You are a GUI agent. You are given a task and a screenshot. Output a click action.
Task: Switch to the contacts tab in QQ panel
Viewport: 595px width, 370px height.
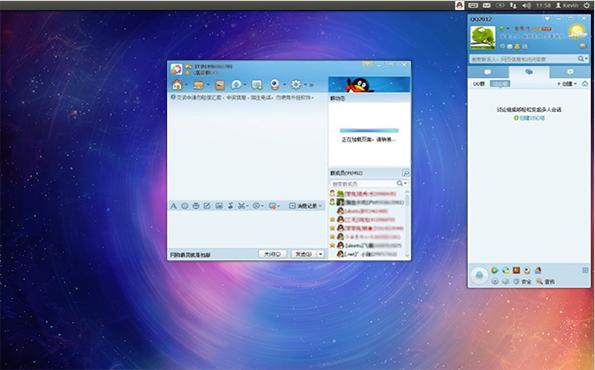click(x=488, y=72)
